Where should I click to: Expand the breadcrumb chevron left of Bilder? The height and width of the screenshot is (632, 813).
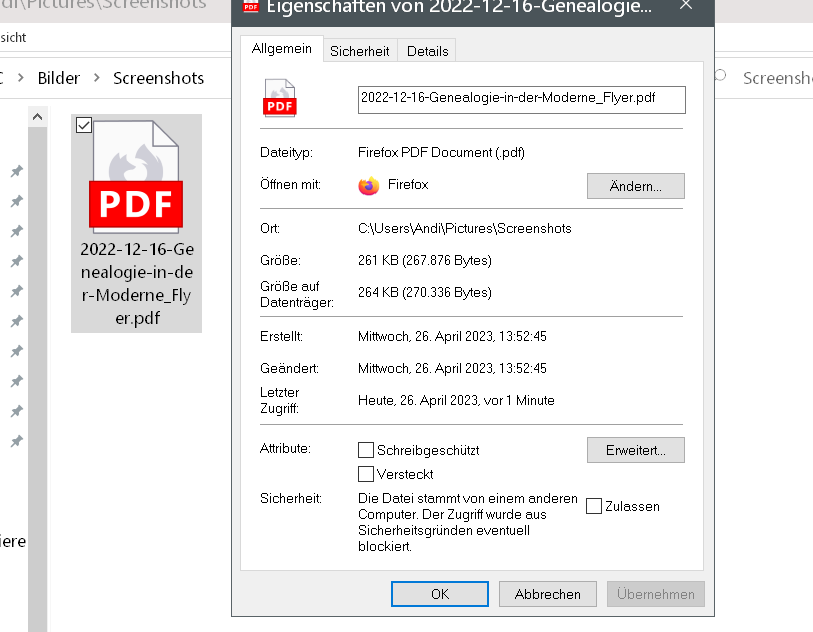(22, 78)
